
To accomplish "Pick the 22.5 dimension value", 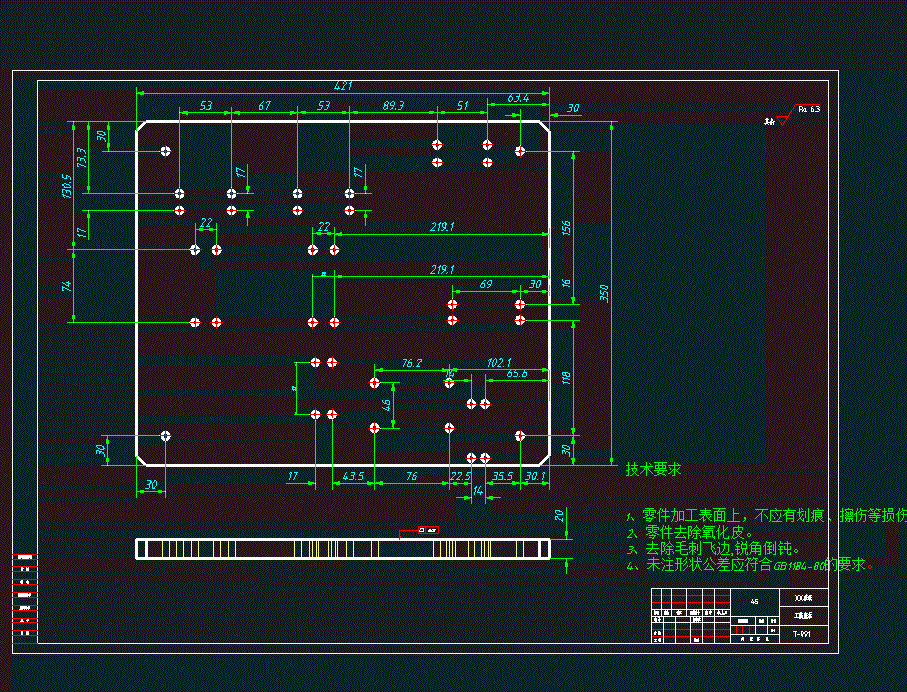I will [x=460, y=476].
